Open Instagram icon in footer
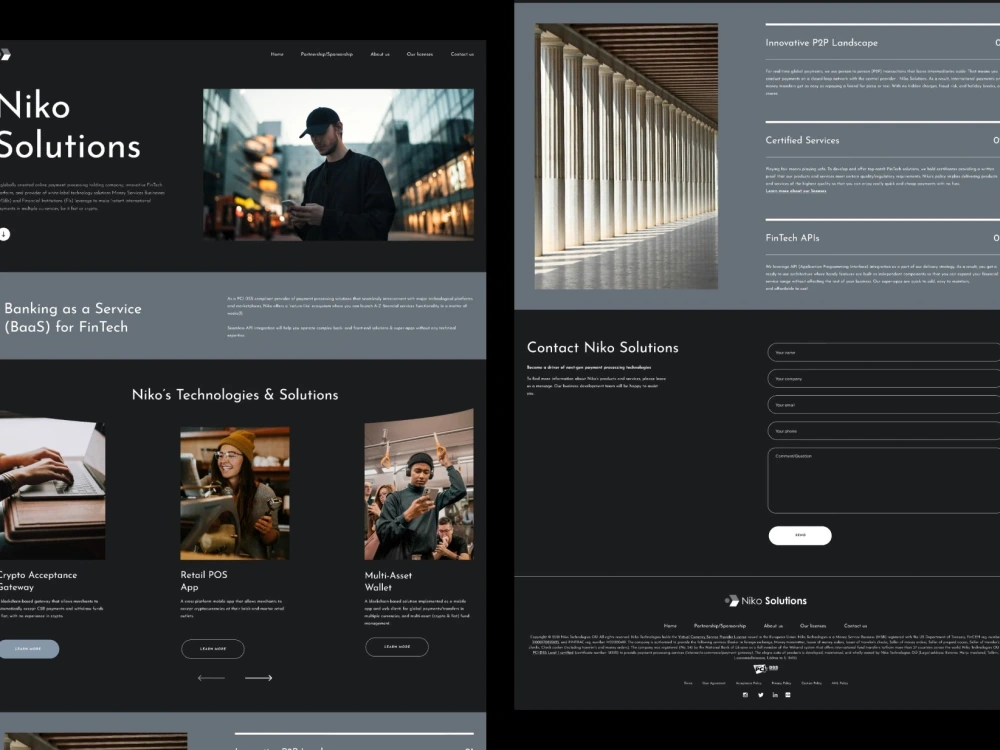 pos(745,695)
